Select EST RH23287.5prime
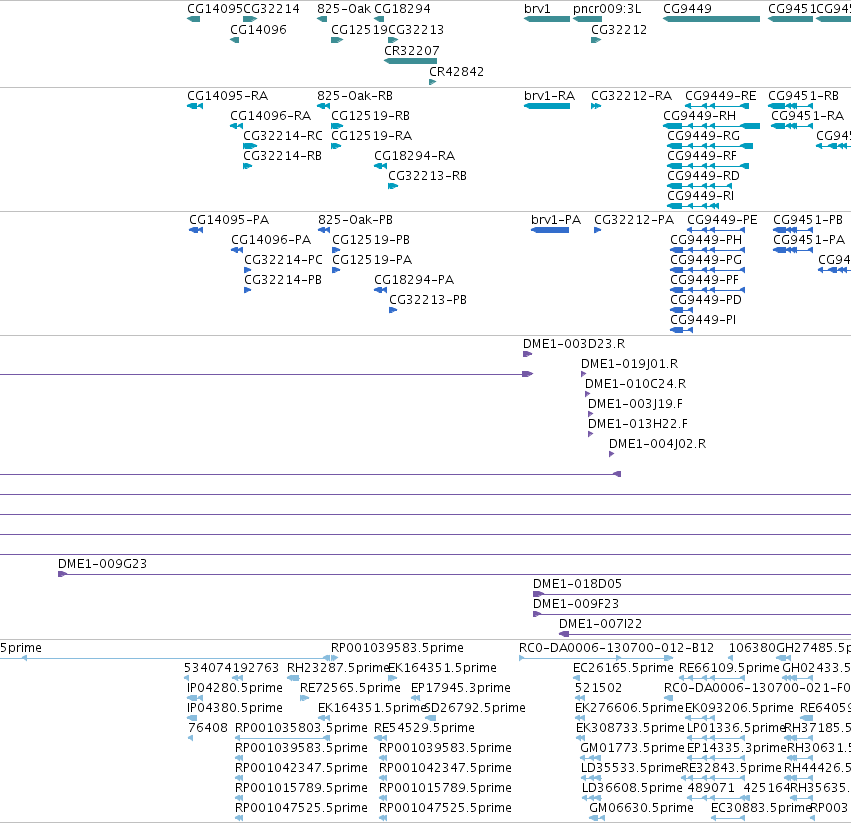This screenshot has height=823, width=851. click(337, 668)
